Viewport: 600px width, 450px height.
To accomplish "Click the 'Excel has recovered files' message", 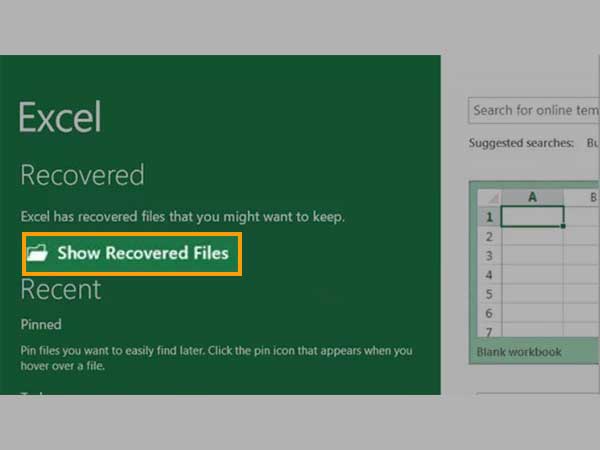I will (x=183, y=217).
